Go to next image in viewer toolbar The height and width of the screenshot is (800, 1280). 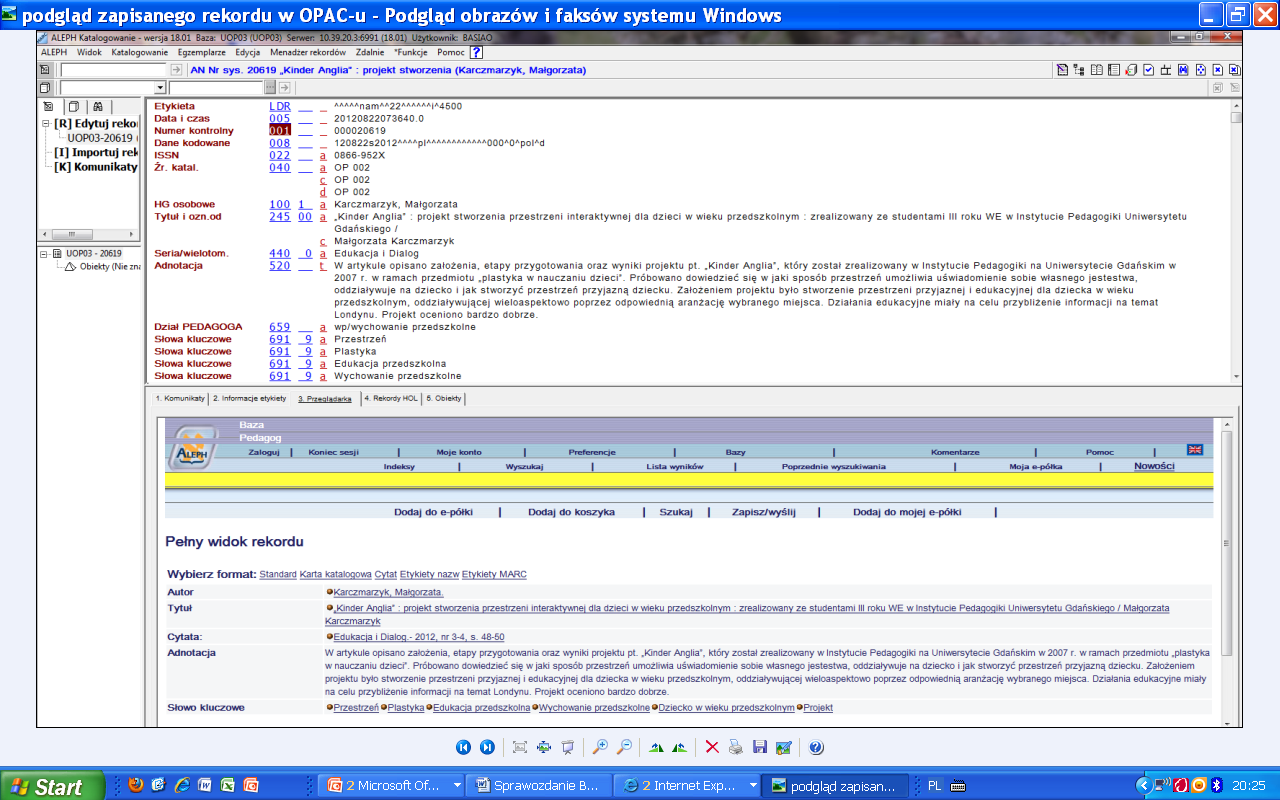point(487,747)
